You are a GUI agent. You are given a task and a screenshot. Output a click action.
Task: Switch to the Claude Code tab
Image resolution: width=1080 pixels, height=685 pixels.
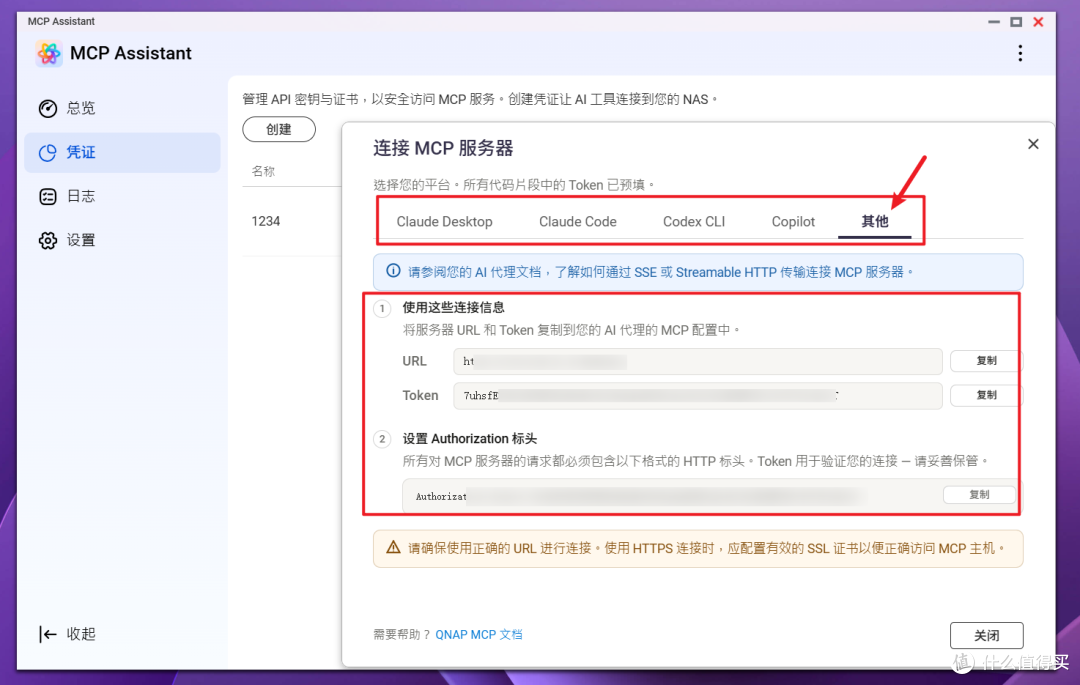click(x=577, y=222)
